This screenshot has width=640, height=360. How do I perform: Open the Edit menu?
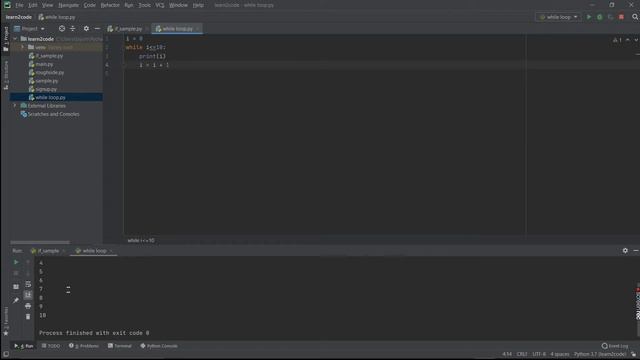pyautogui.click(x=33, y=5)
